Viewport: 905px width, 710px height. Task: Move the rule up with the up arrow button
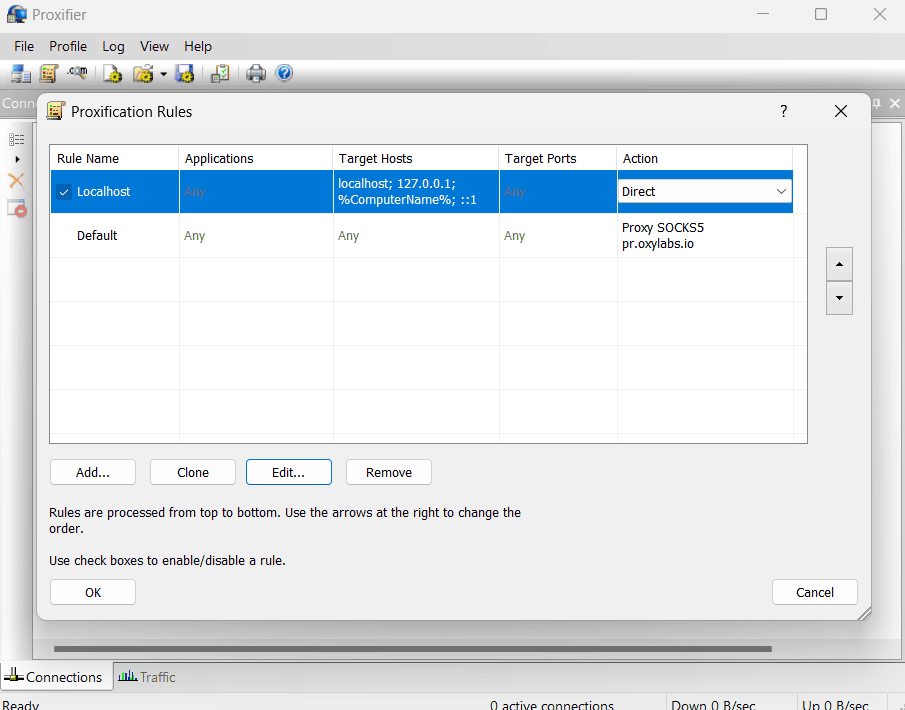coord(839,264)
